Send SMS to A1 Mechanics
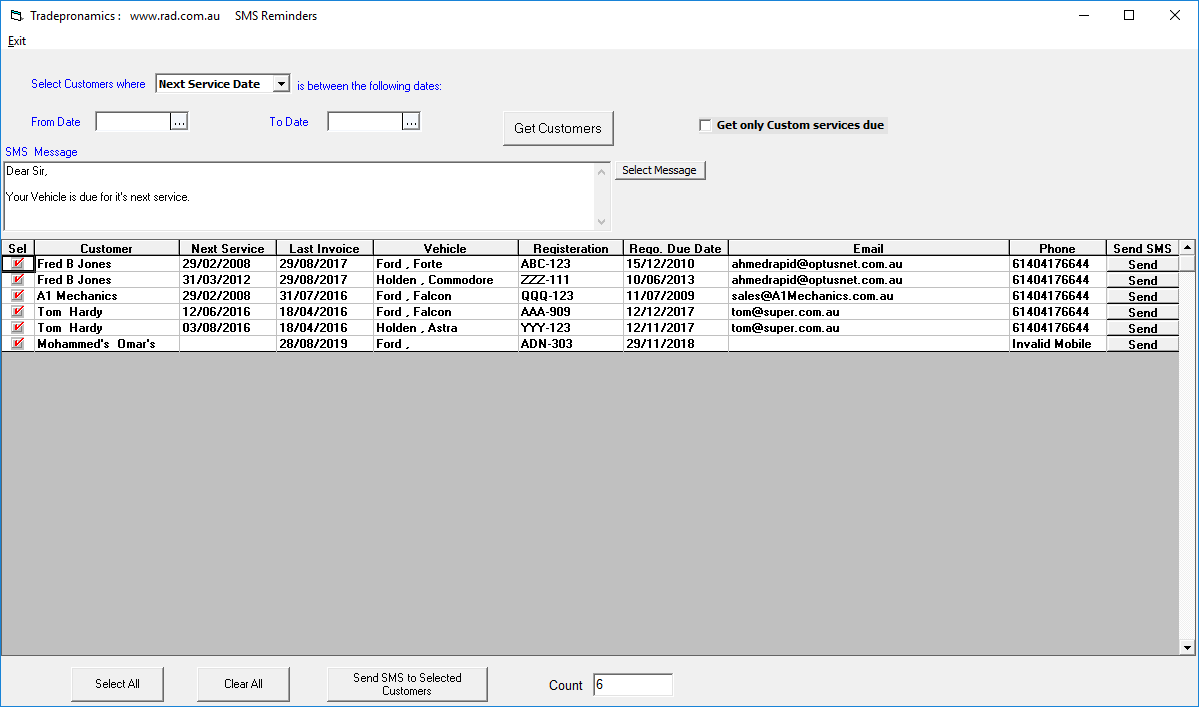Screen dimensions: 1199x707 (1142, 297)
